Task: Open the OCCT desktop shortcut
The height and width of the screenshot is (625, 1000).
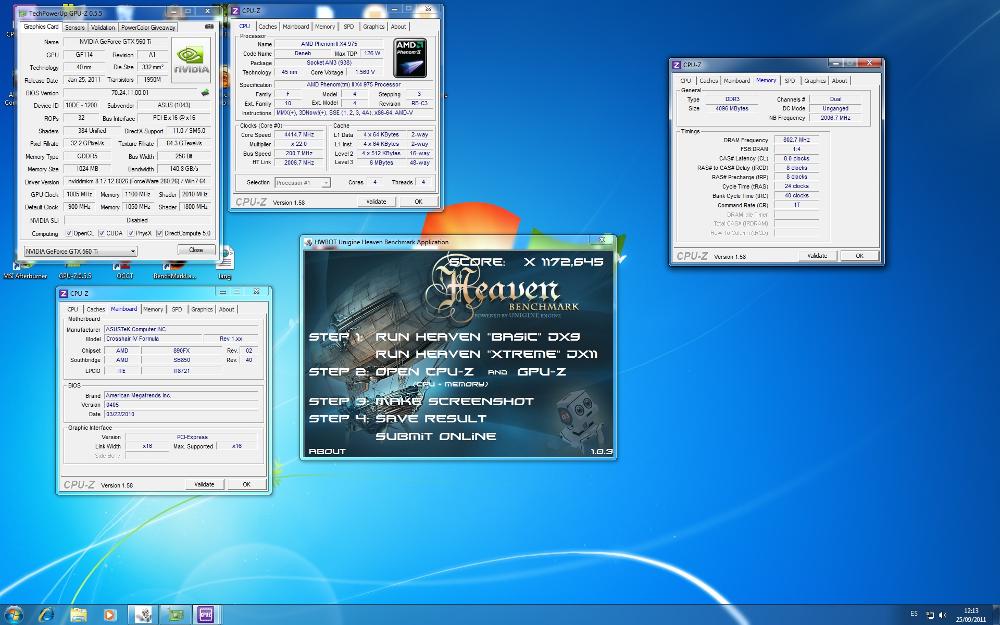Action: click(125, 271)
